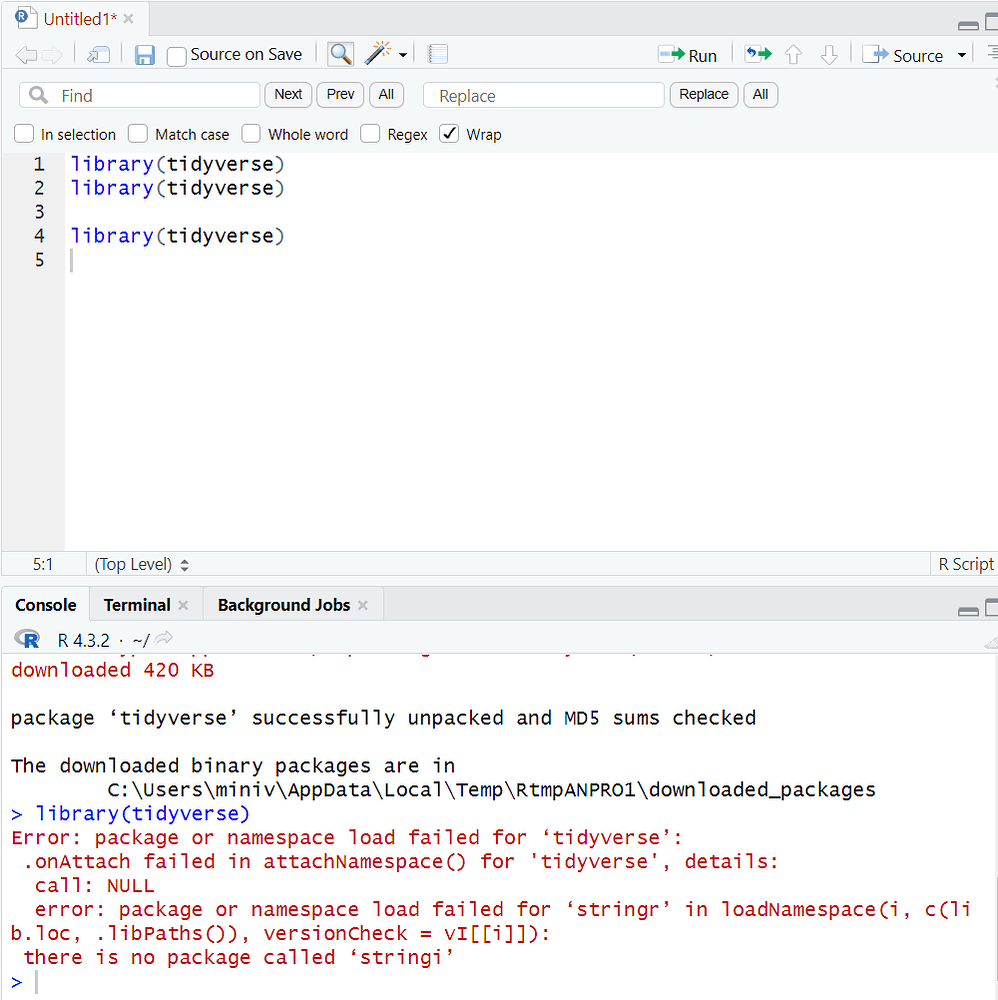Click the R logo beside the console version

coord(27,639)
